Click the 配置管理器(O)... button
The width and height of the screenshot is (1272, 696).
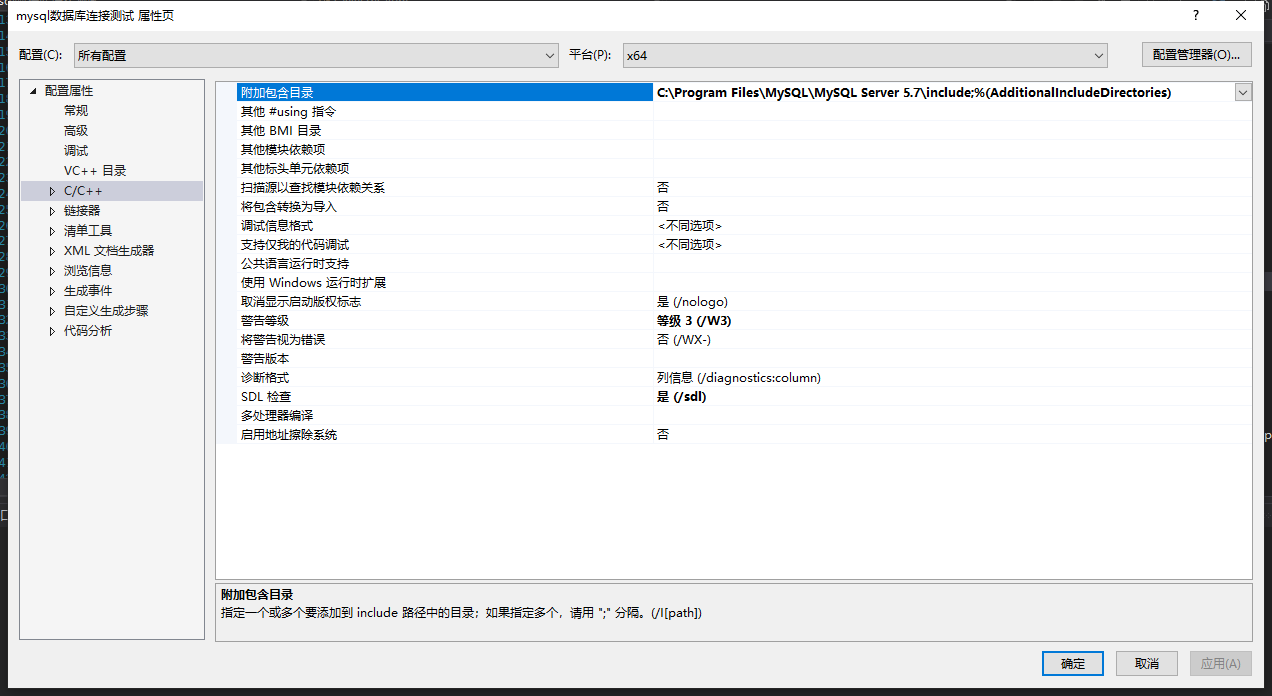point(1196,54)
